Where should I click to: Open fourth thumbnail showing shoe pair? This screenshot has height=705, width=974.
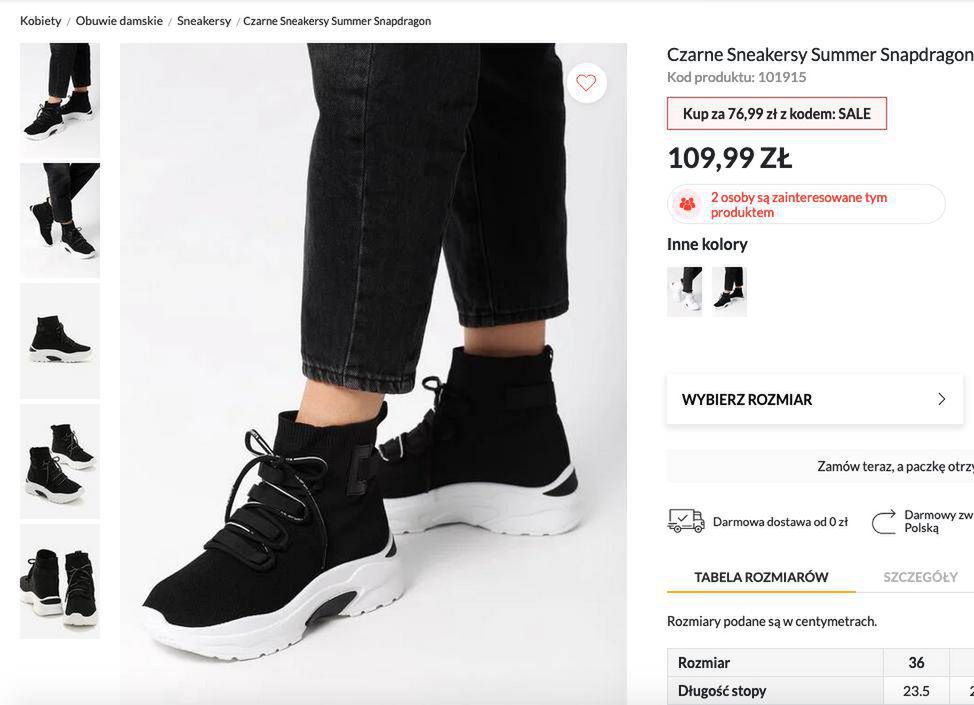[x=60, y=461]
